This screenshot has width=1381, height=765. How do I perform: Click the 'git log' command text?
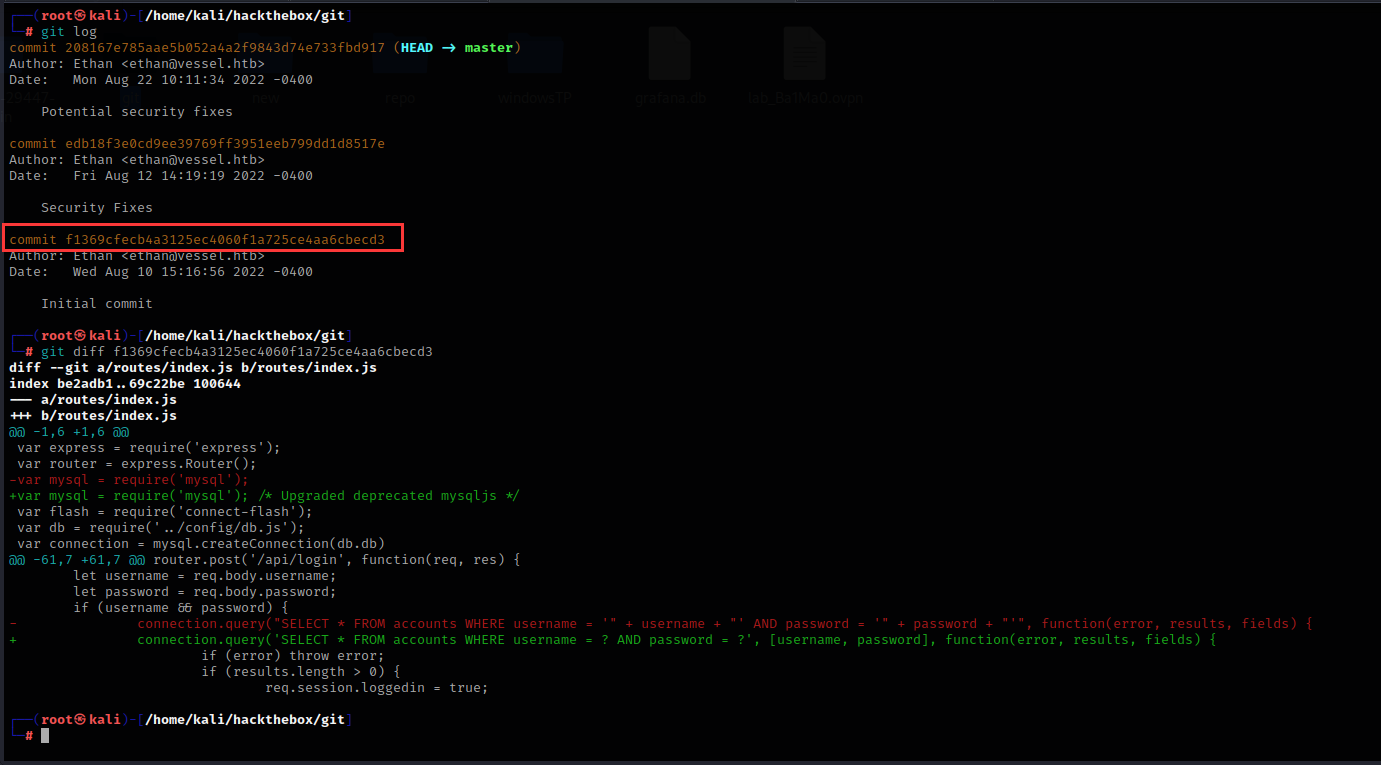point(69,32)
